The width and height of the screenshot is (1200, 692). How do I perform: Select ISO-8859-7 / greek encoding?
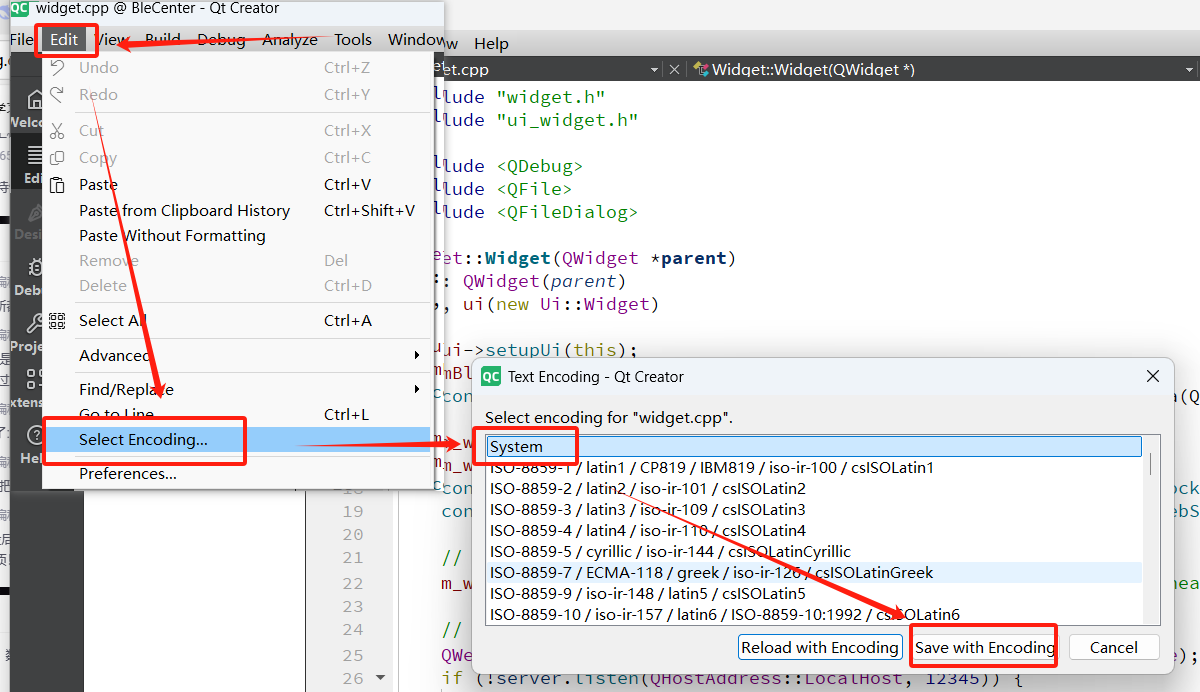coord(814,573)
